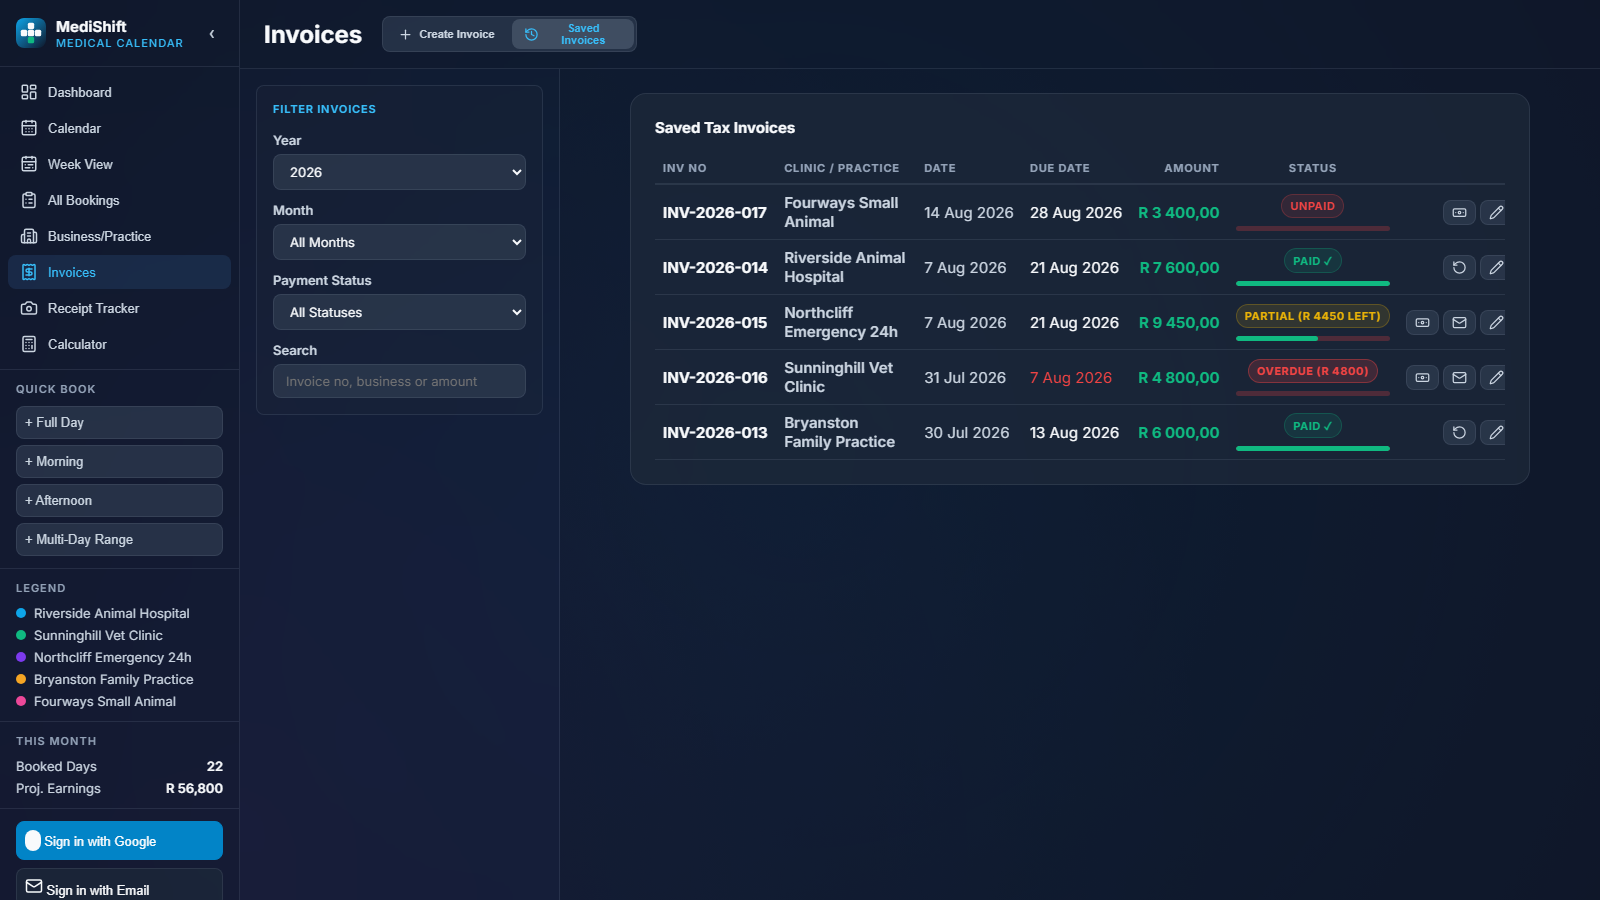
Task: Email the overdue invoice INV-2026-016
Action: [1459, 377]
